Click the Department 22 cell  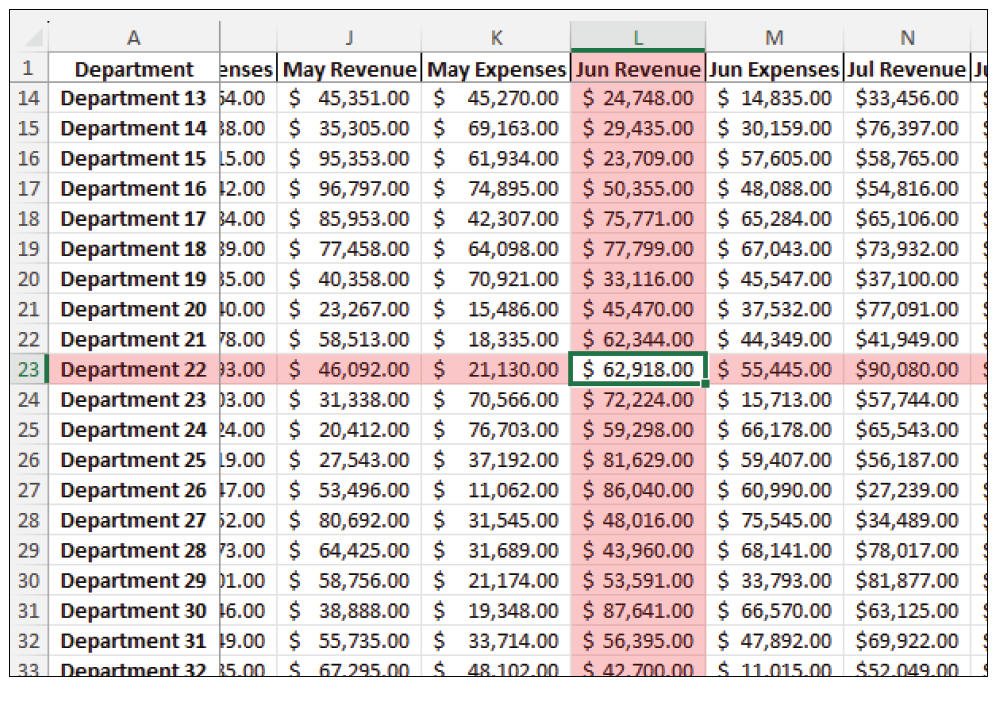point(133,370)
